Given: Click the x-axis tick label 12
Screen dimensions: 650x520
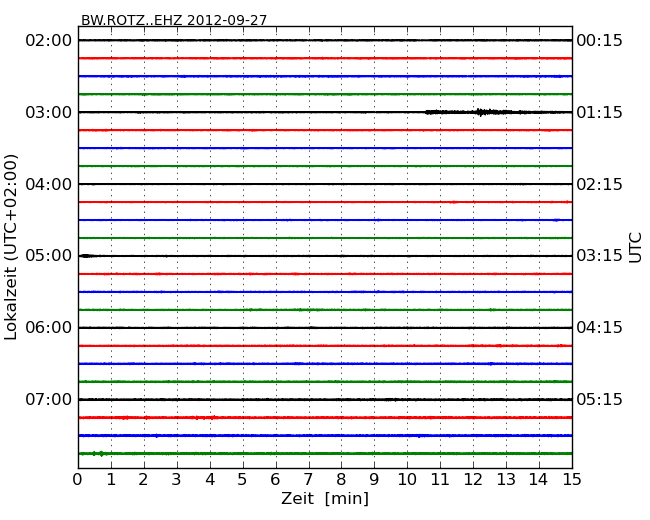Looking at the screenshot, I should tap(473, 479).
